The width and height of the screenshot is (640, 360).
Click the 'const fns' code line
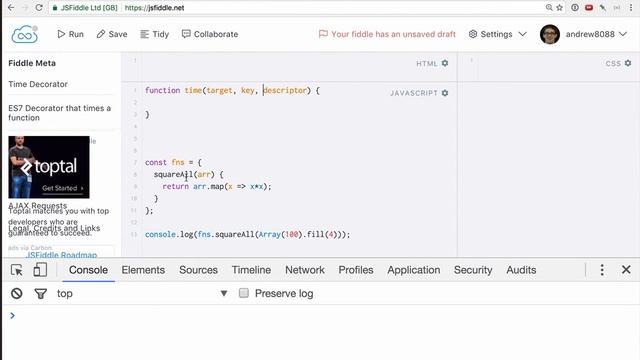coord(173,162)
